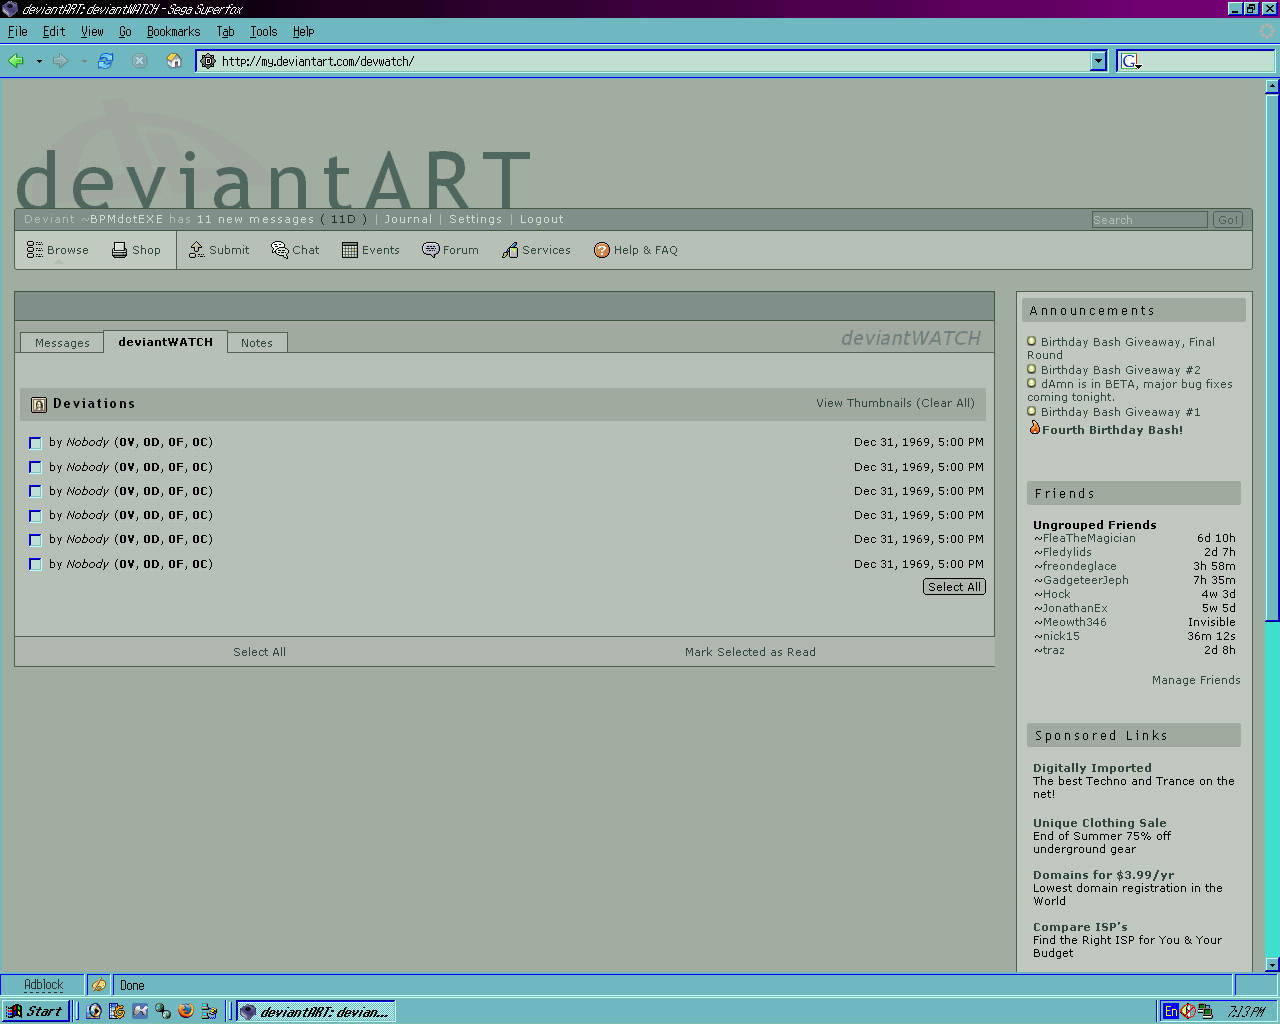Click the Select All button under the deviations
1280x1024 pixels.
954,587
